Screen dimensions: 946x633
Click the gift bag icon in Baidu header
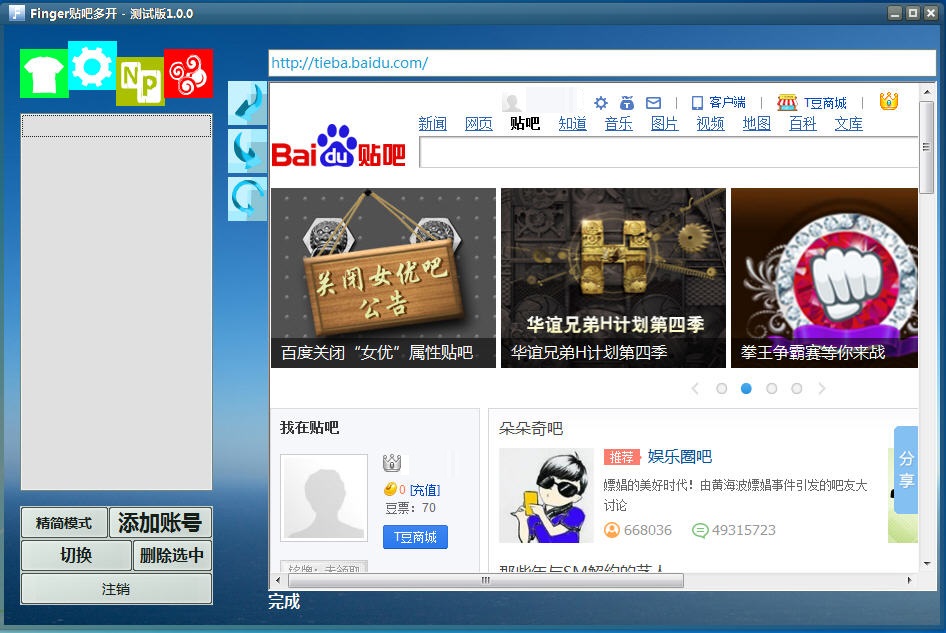tap(627, 103)
